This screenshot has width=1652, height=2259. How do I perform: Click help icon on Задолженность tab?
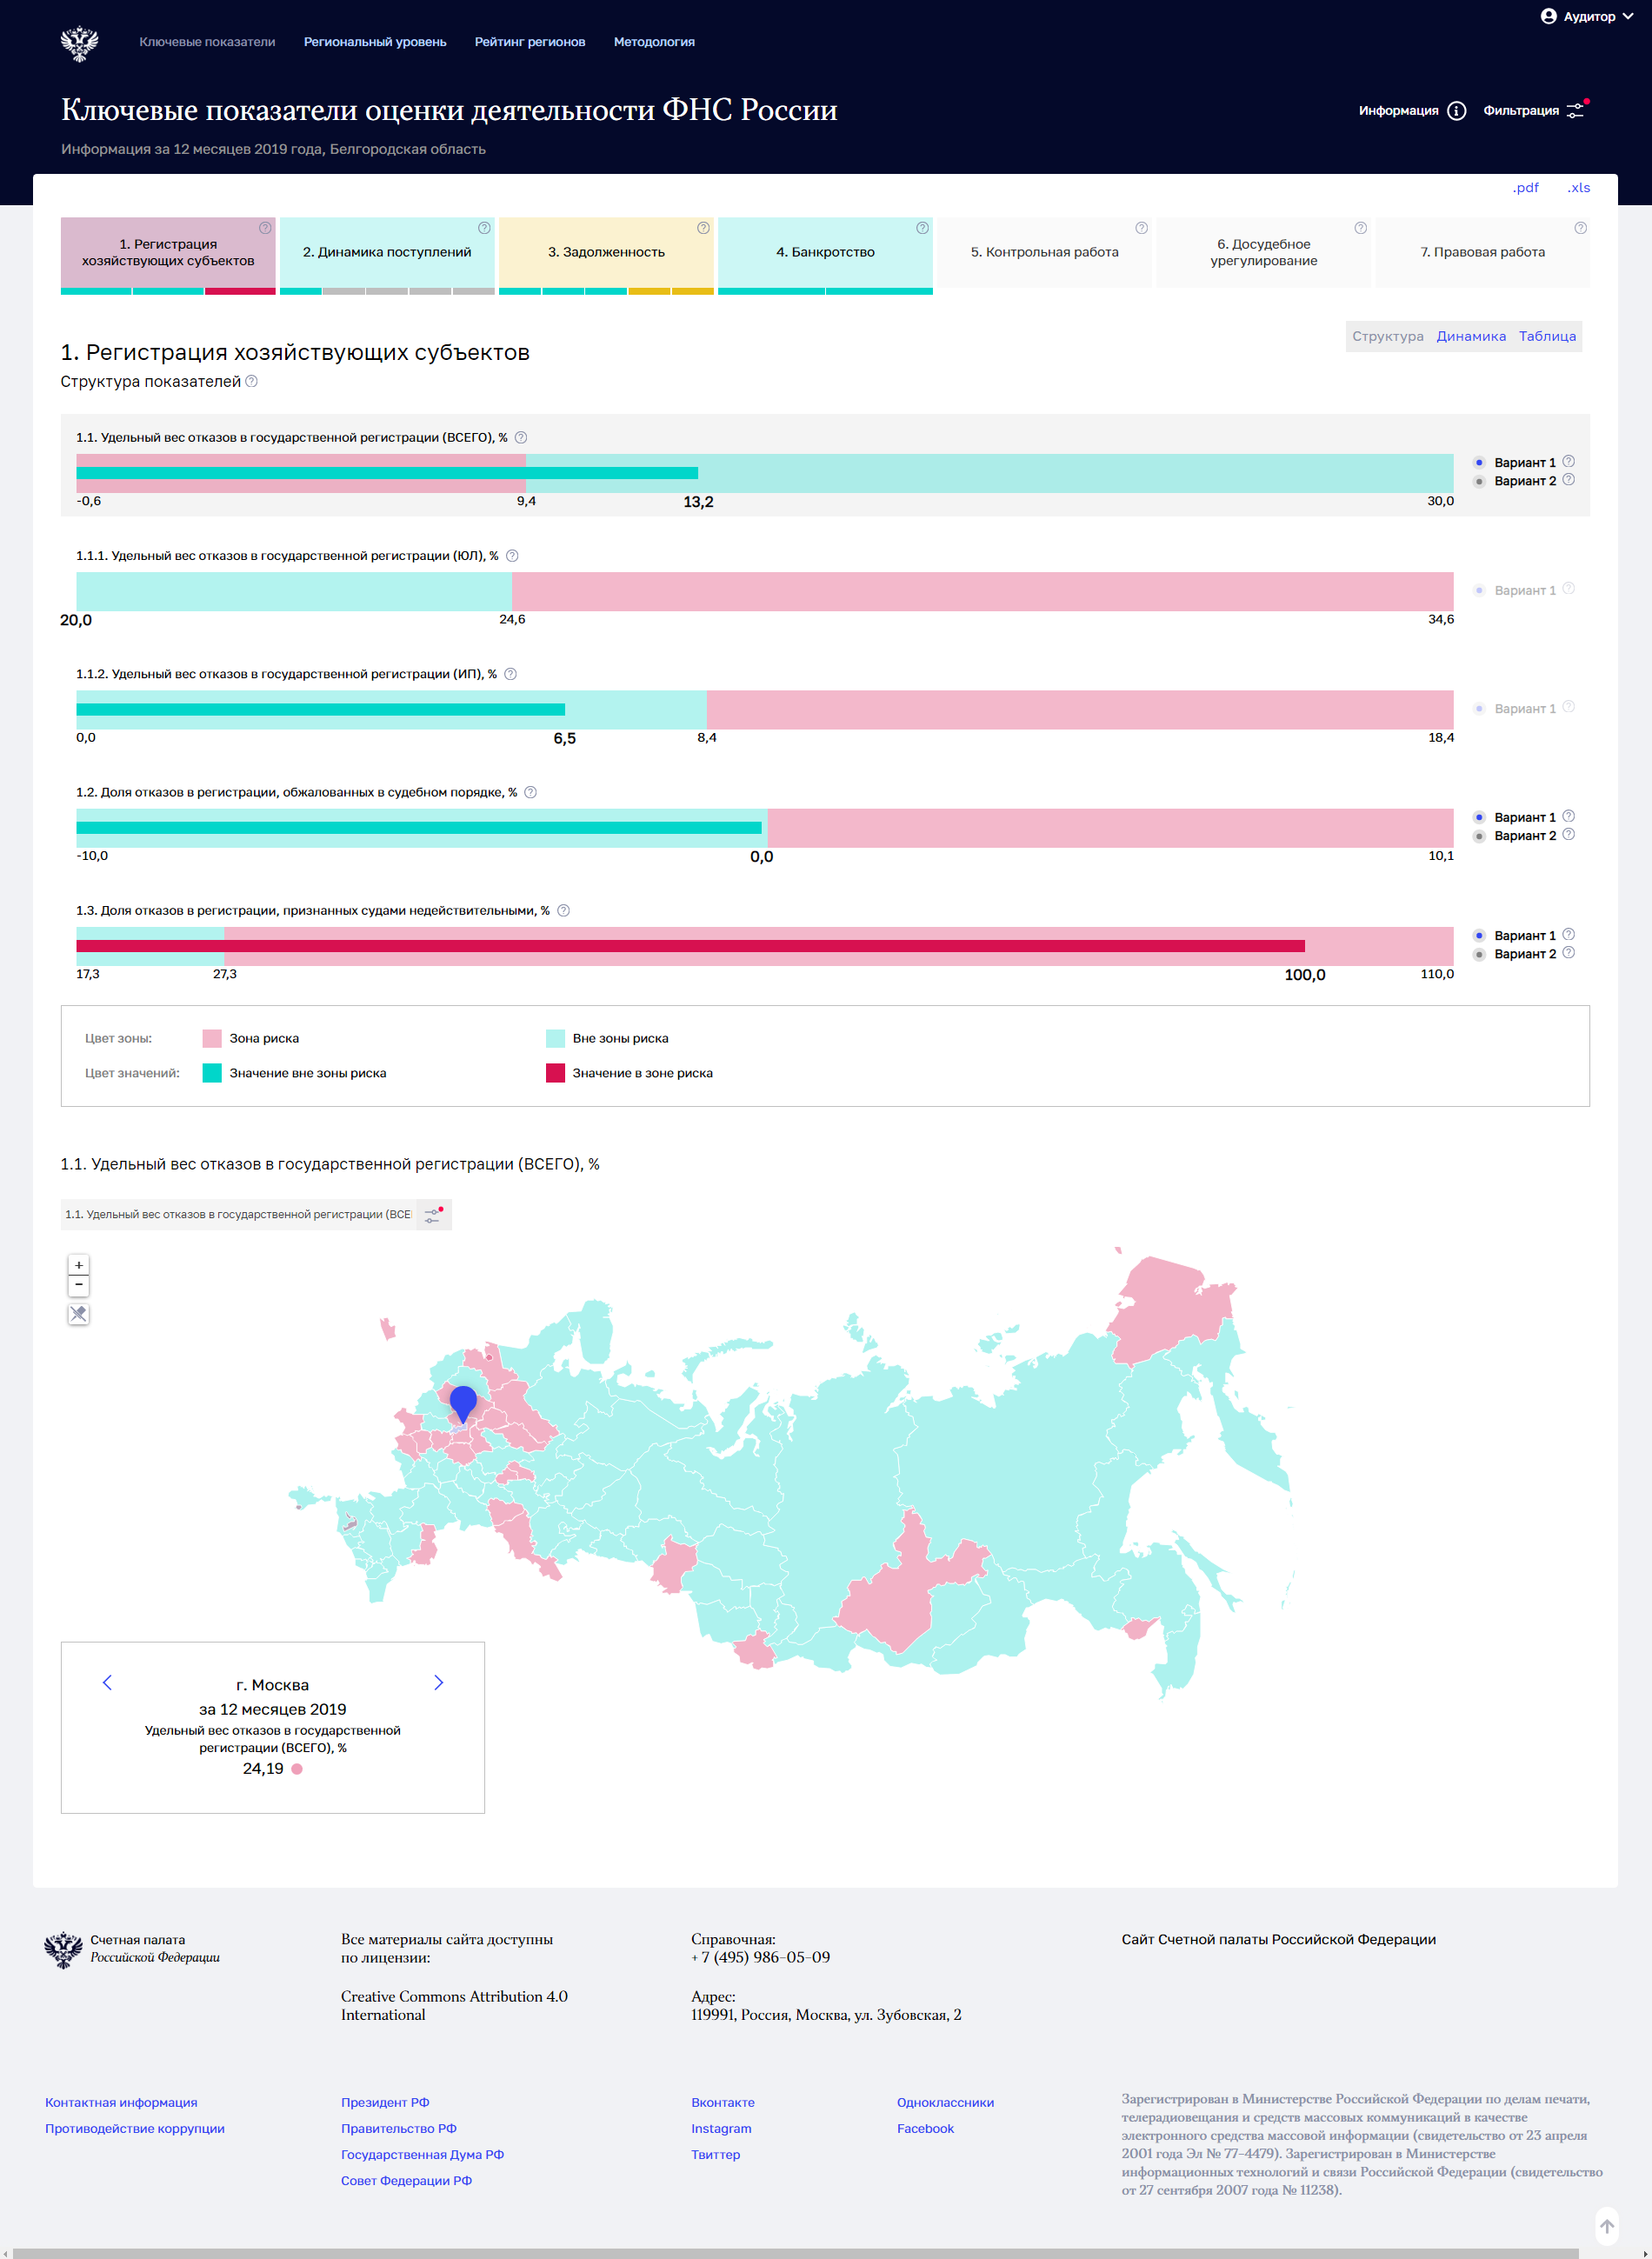tap(703, 228)
